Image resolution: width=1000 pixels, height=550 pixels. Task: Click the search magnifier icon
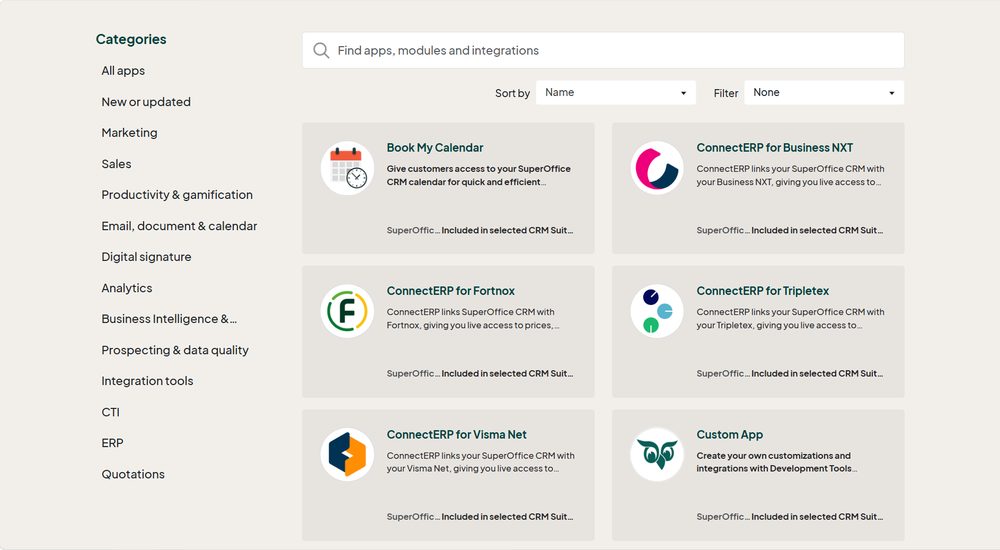pos(321,50)
